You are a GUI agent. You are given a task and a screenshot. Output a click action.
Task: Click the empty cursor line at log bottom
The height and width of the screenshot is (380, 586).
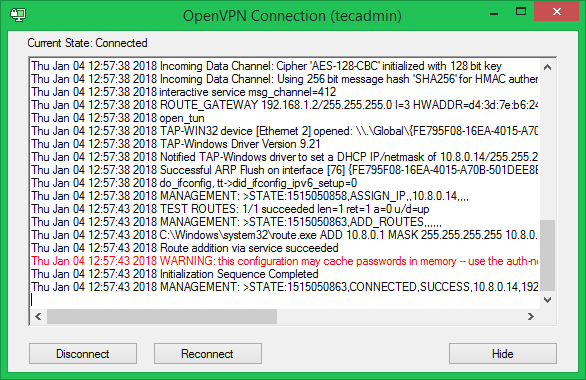tap(284, 300)
